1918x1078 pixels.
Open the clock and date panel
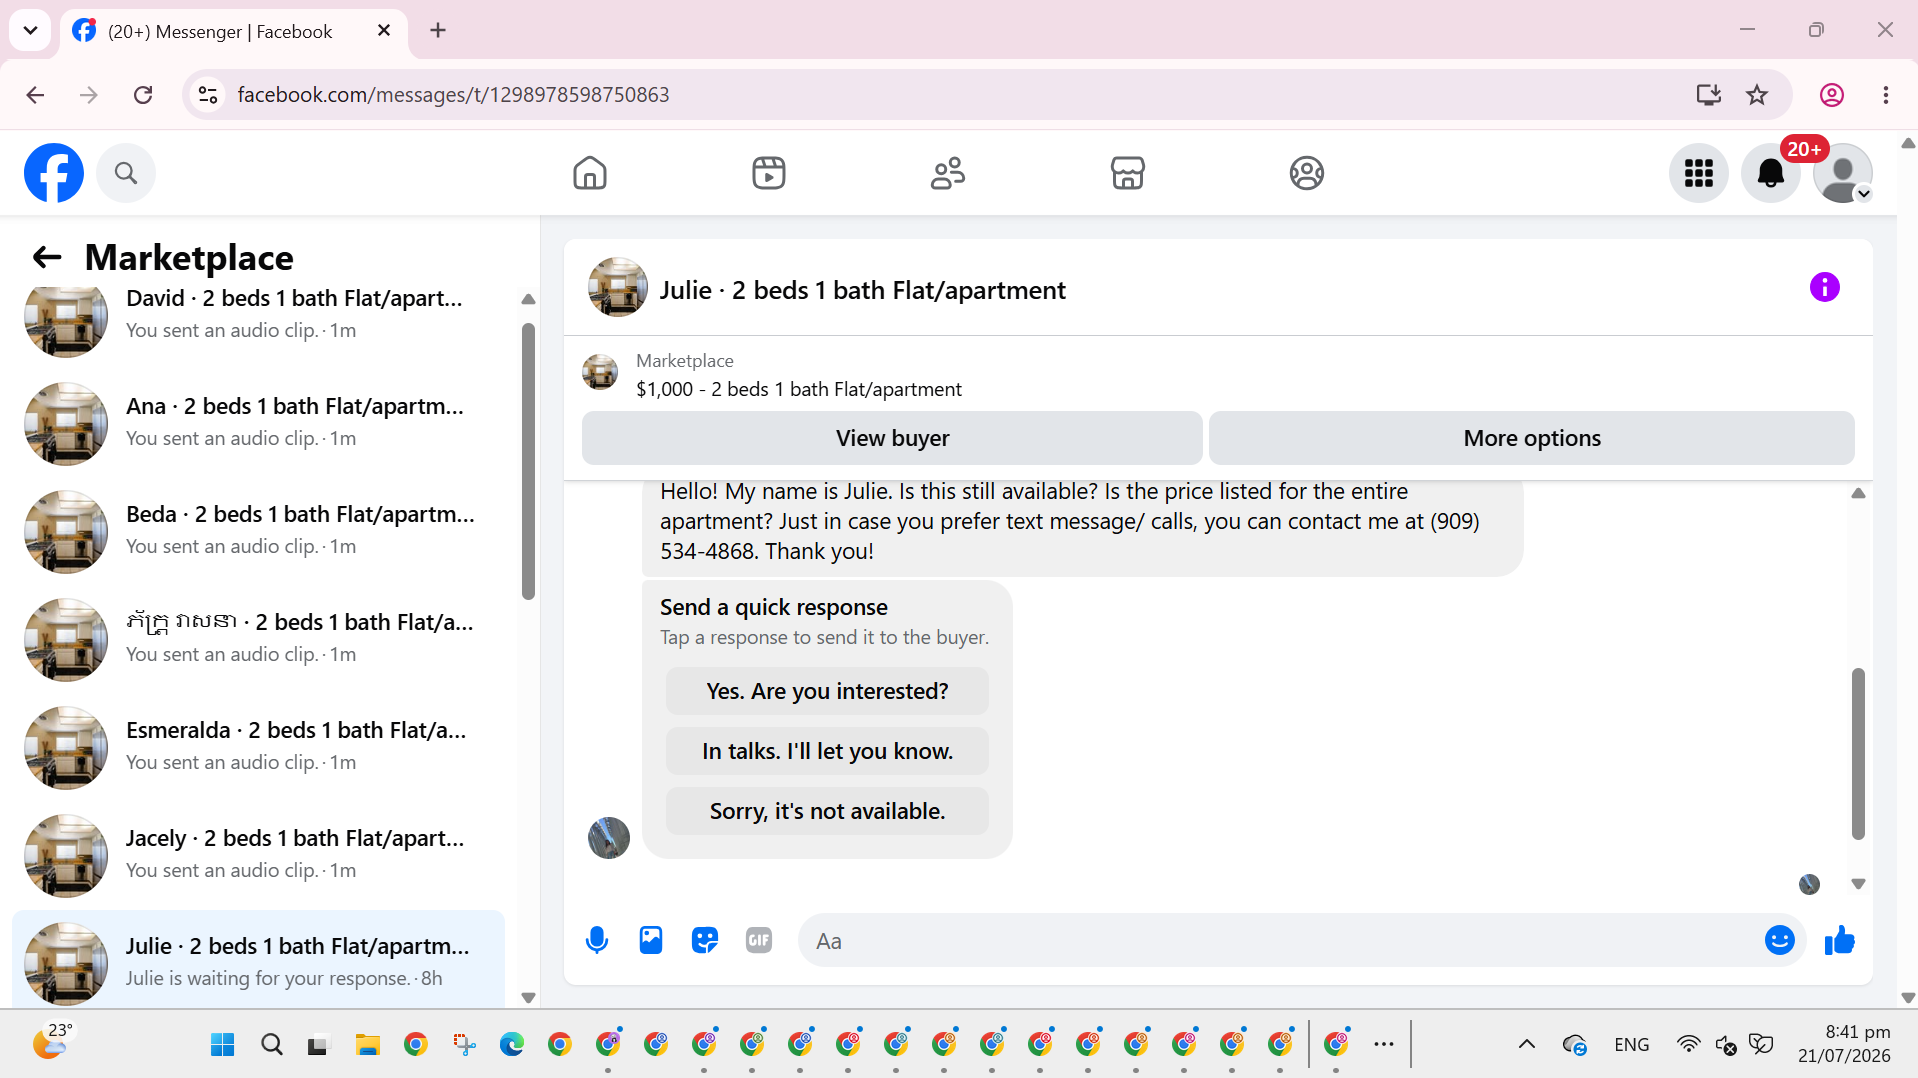tap(1844, 1044)
